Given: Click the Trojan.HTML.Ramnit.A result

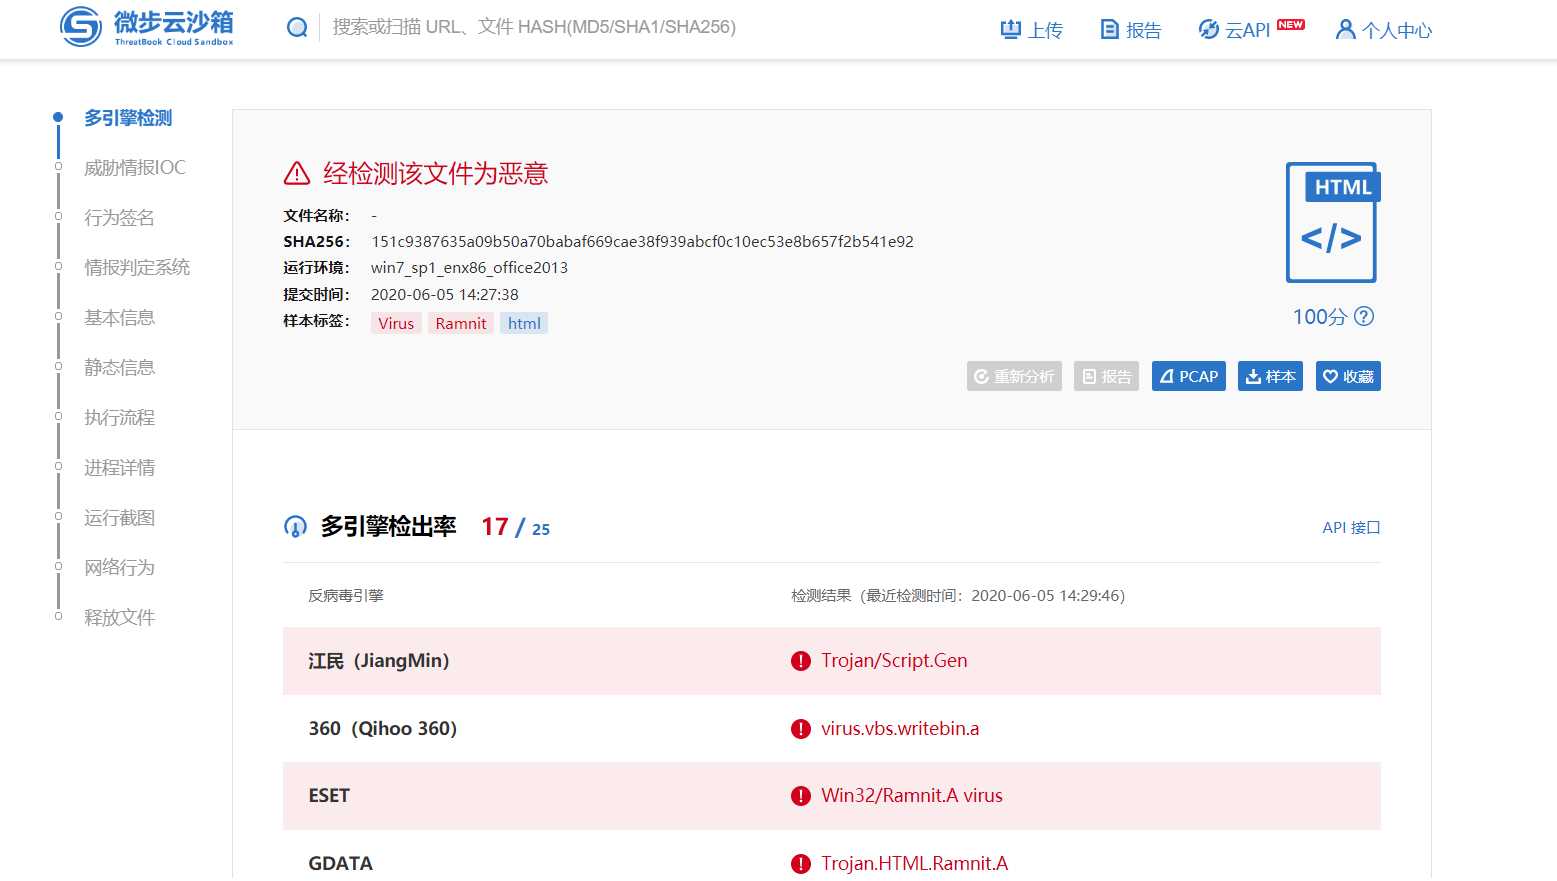Looking at the screenshot, I should pos(915,863).
